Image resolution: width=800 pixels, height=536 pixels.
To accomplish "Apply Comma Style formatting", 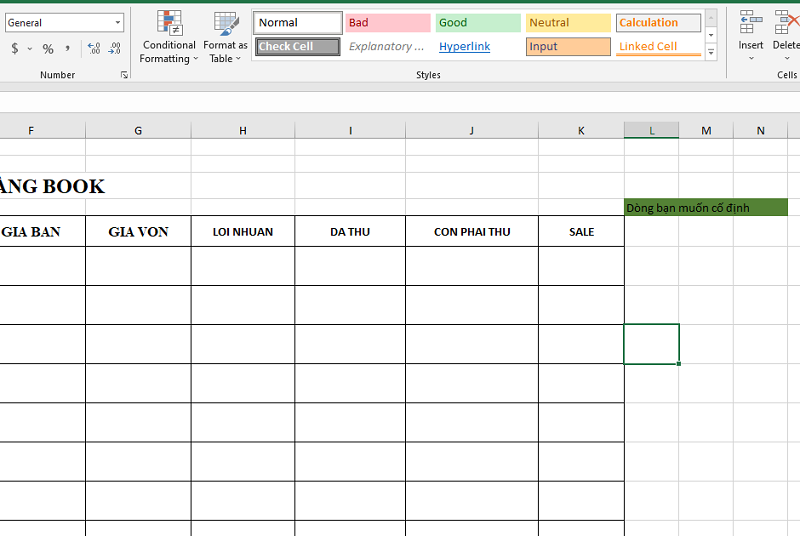I will point(67,48).
